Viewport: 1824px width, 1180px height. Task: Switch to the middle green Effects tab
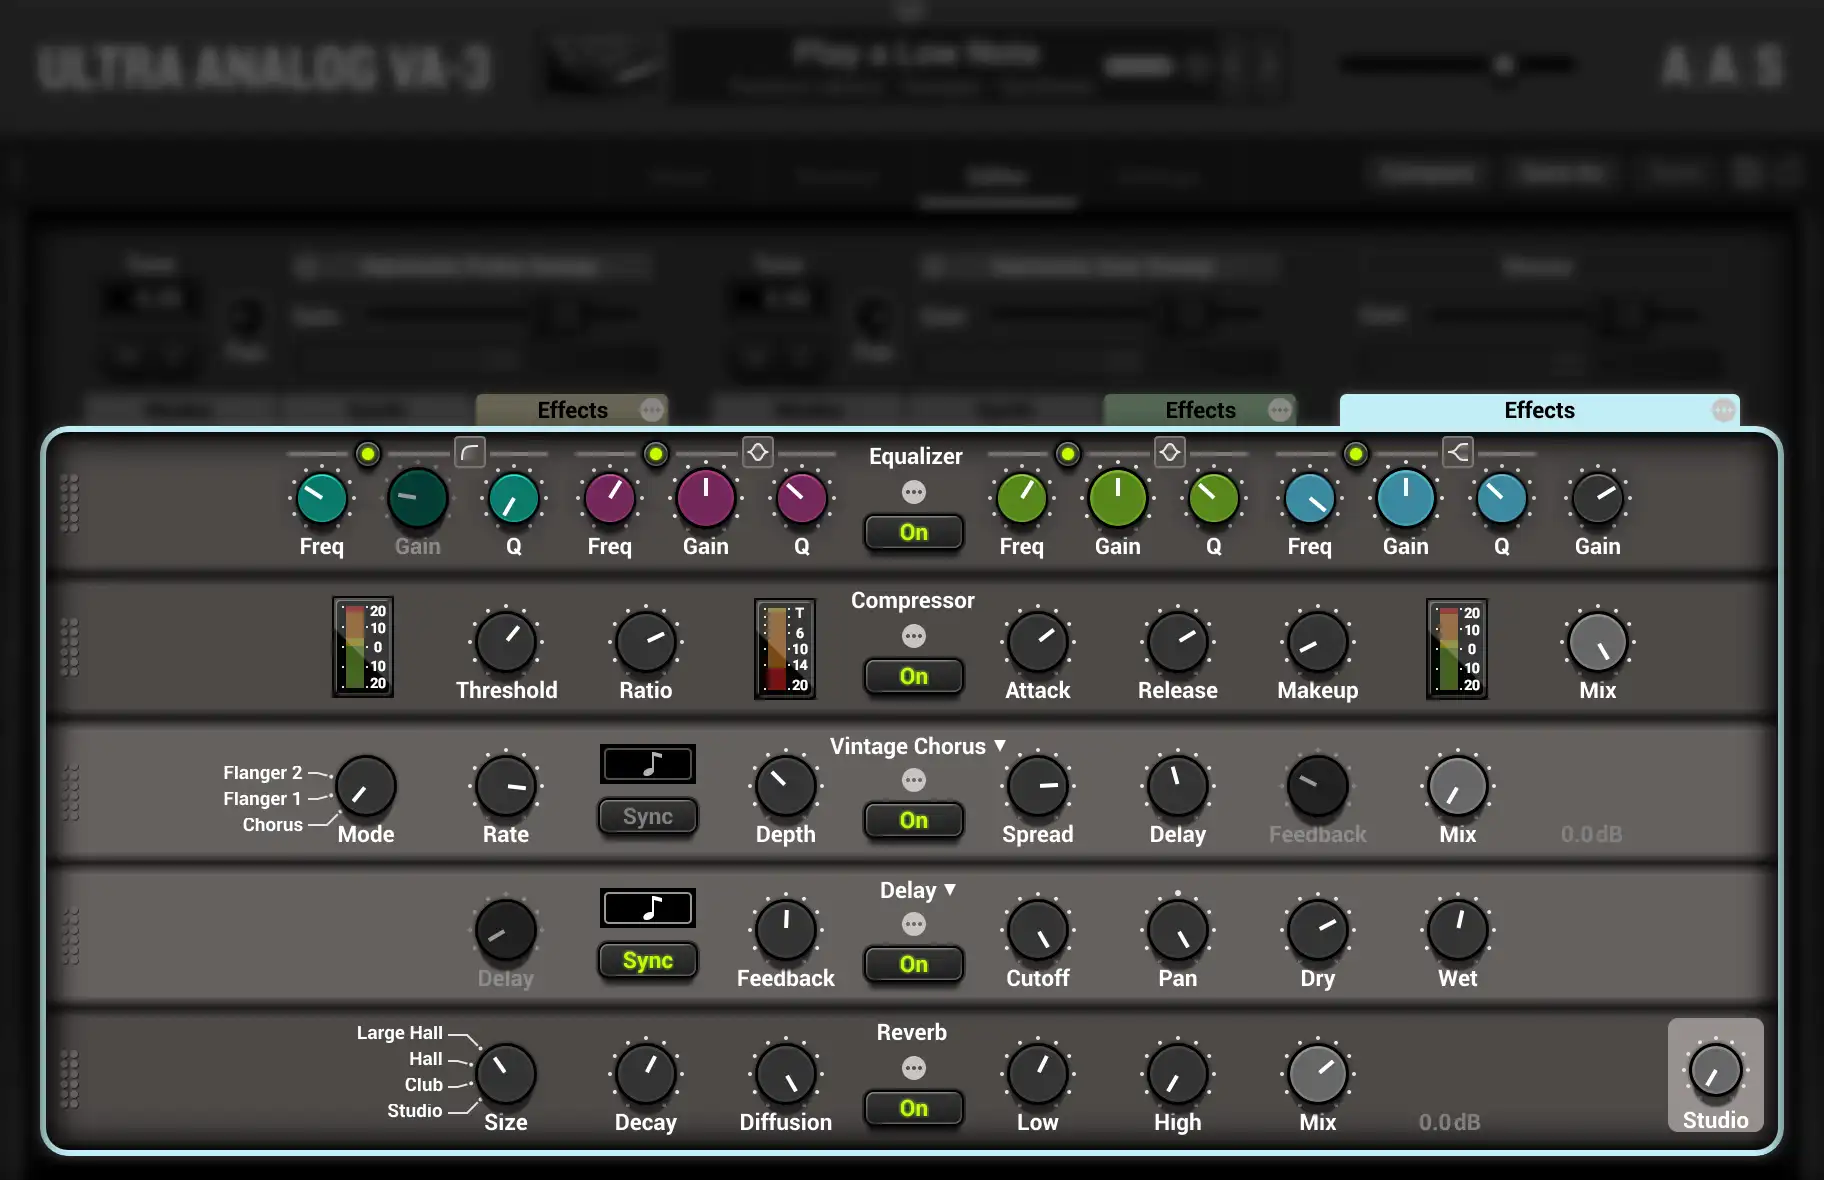point(1199,411)
